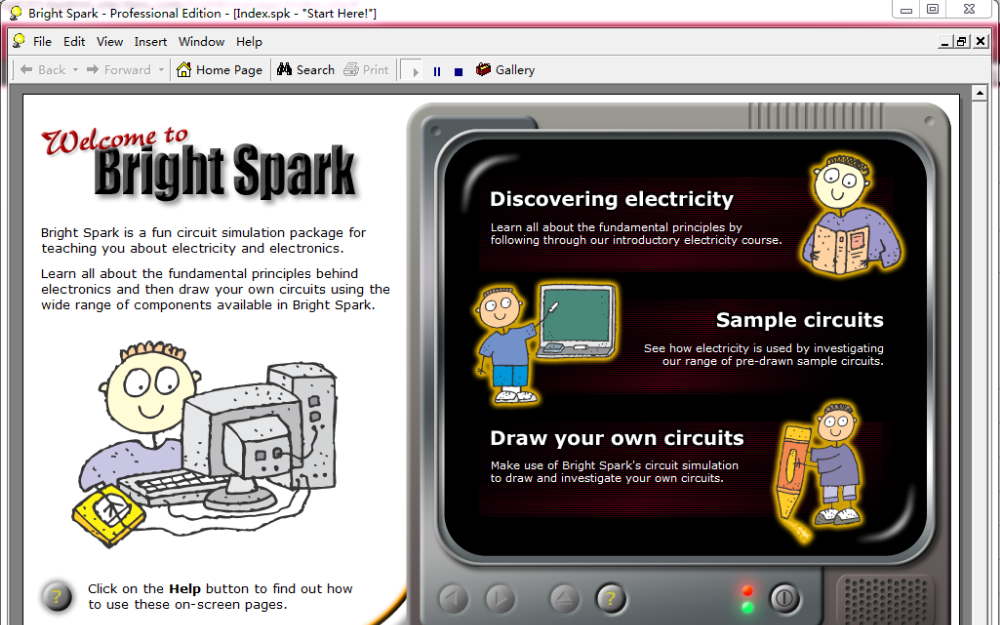Stop the simulation with the blue square
This screenshot has width=1000, height=625.
pyautogui.click(x=458, y=72)
